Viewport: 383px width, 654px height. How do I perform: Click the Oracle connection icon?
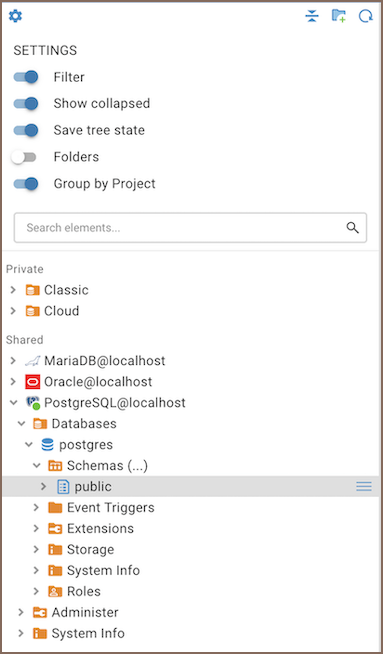tap(33, 382)
